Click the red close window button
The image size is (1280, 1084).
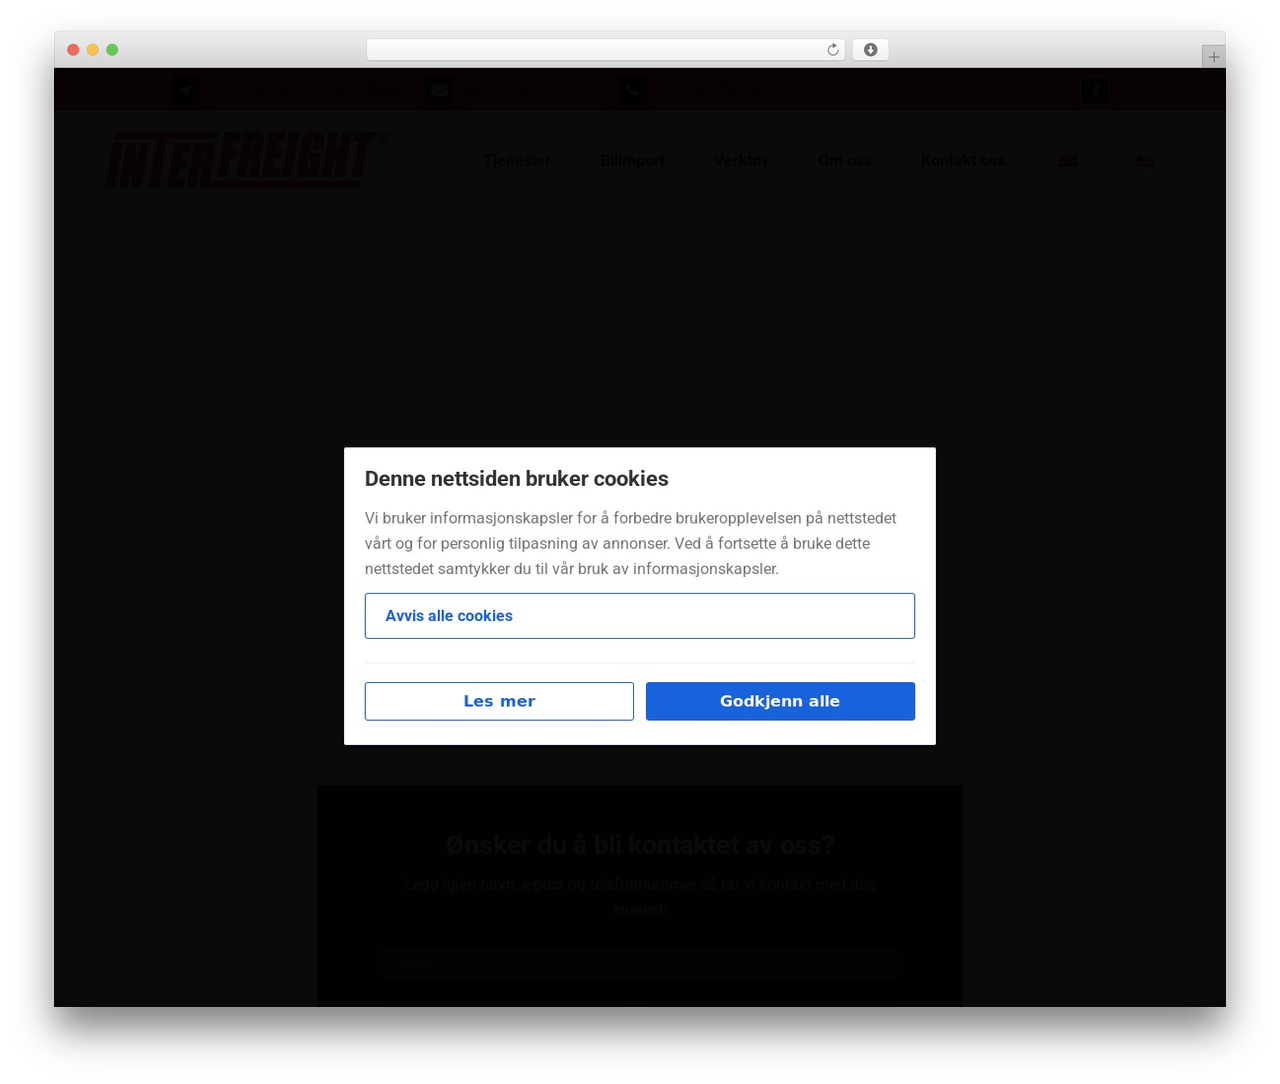coord(73,50)
